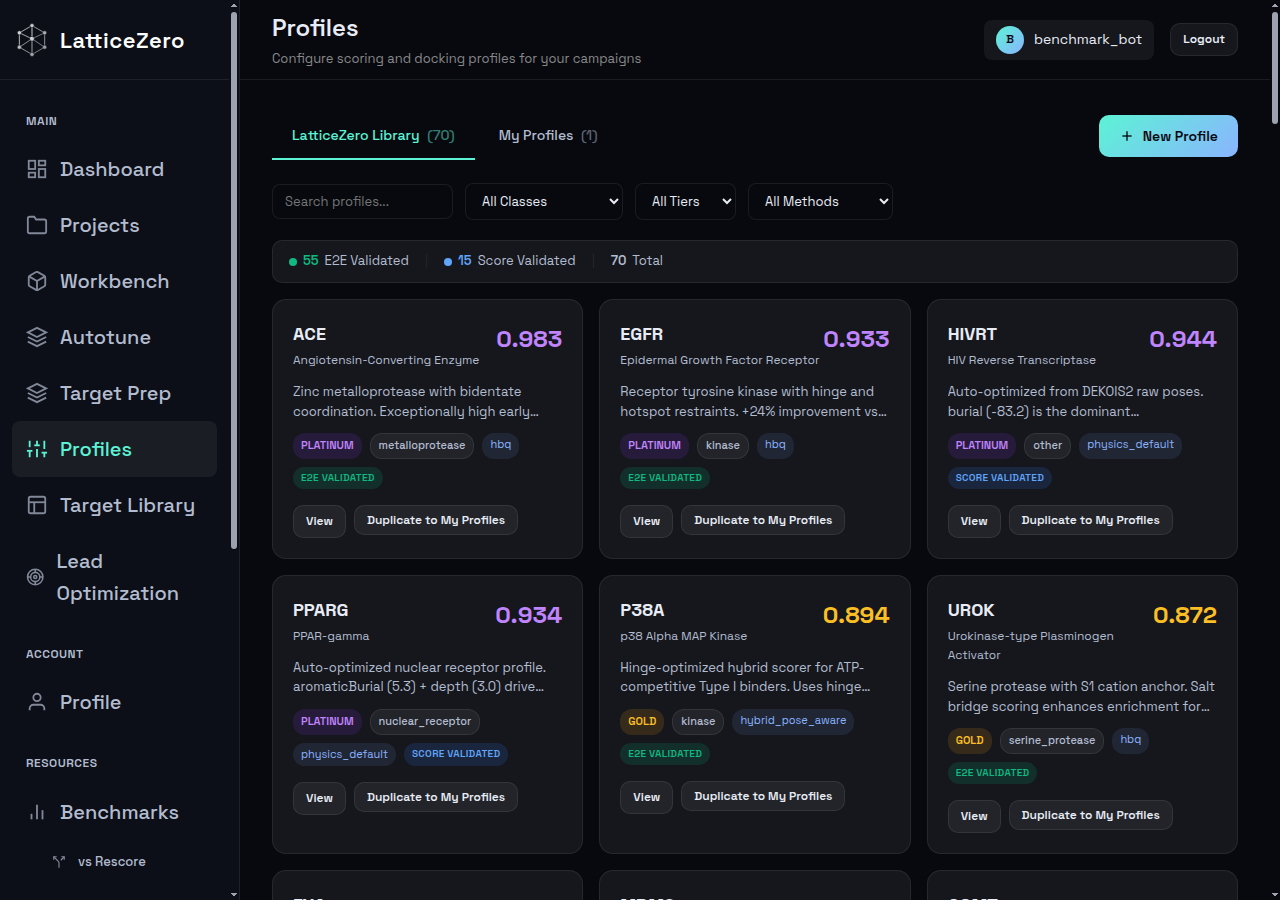Click the LatticeZero logo icon
The width and height of the screenshot is (1280, 900).
(32, 40)
